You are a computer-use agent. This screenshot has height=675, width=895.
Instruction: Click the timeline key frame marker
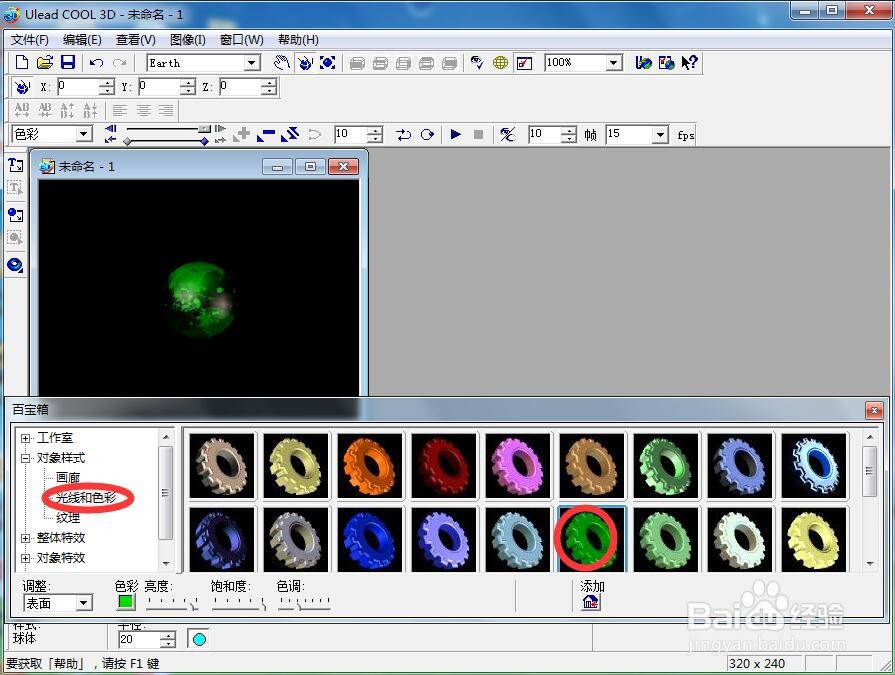pos(204,141)
